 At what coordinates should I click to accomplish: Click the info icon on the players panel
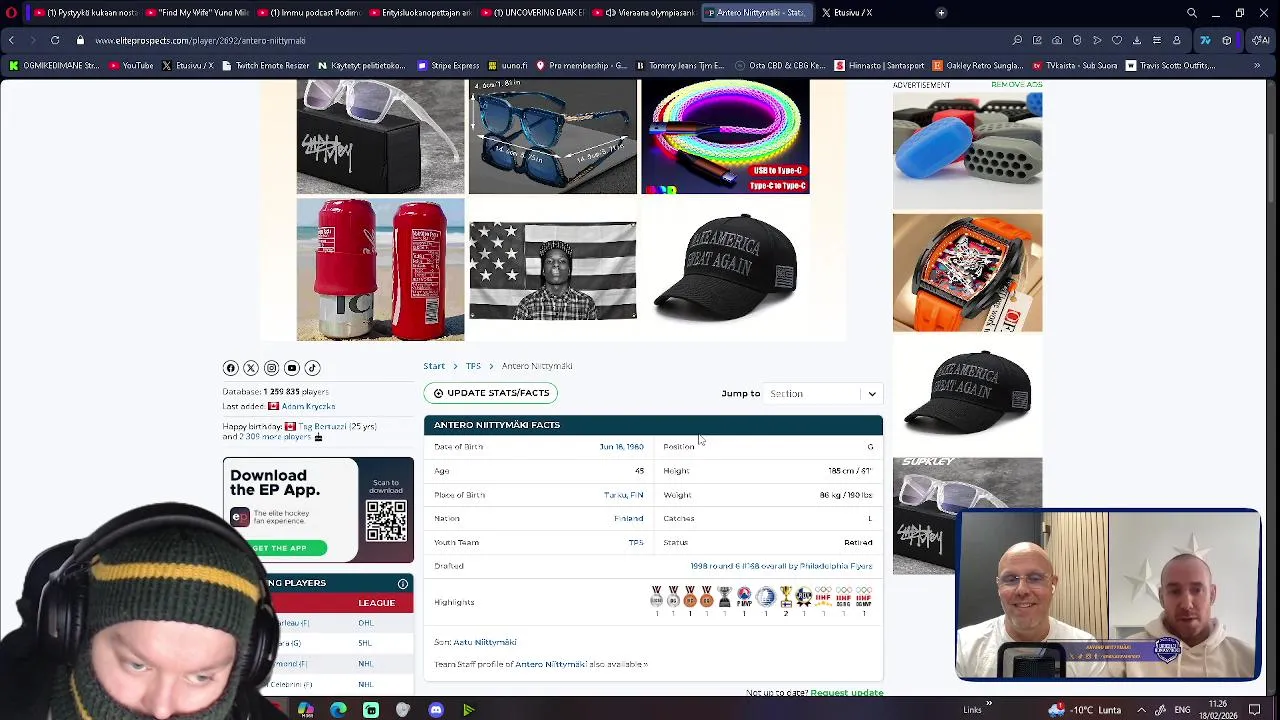pyautogui.click(x=403, y=584)
